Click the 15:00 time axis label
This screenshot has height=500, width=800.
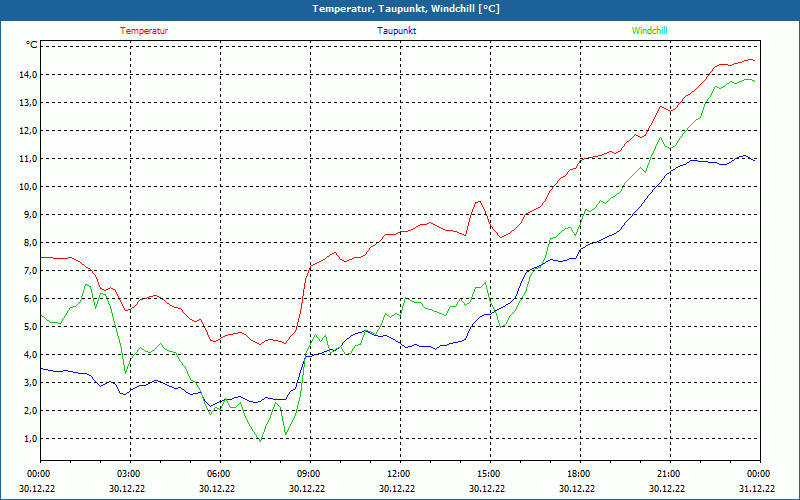(x=490, y=474)
